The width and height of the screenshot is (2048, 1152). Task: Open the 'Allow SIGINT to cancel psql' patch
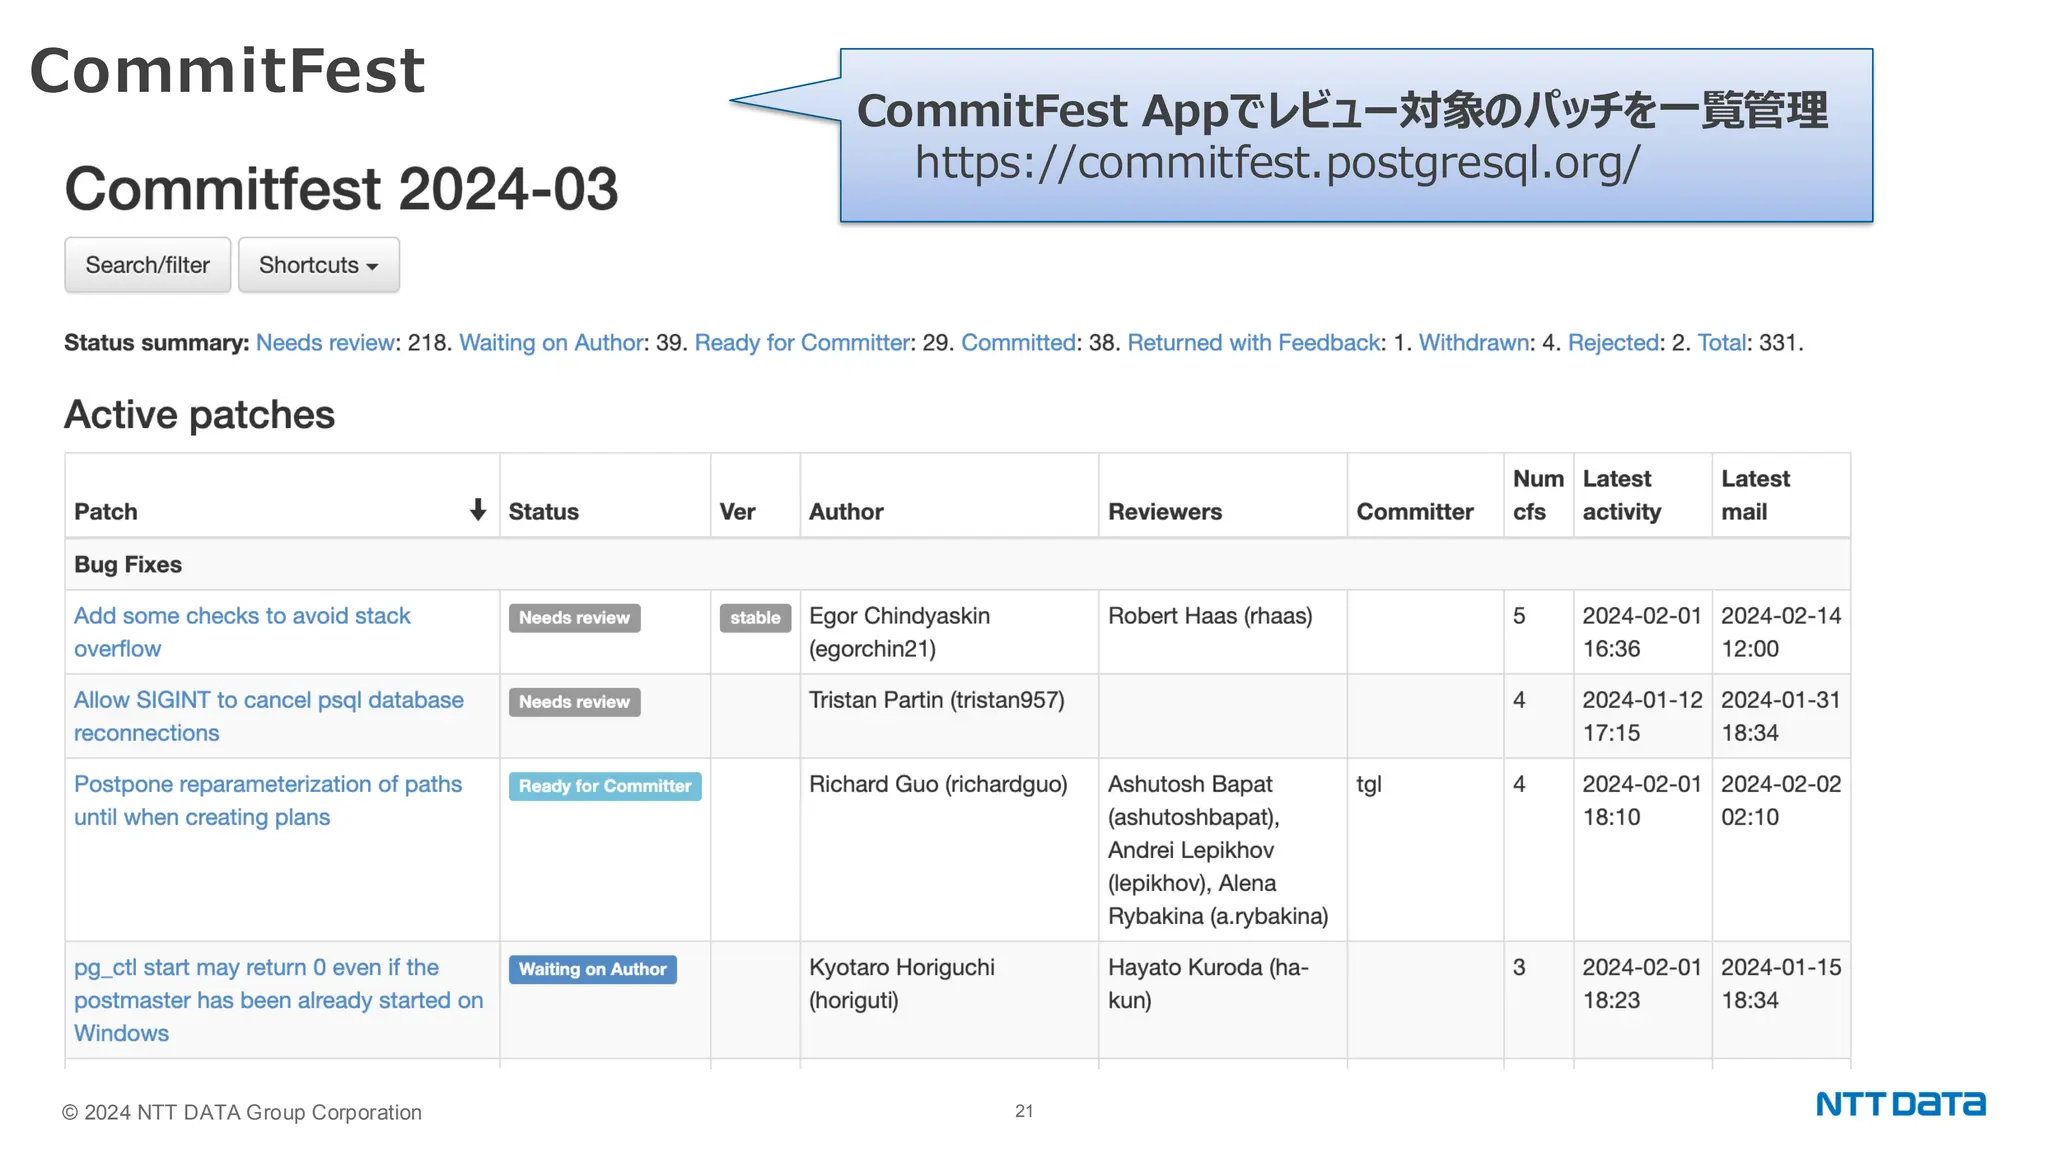[x=268, y=700]
